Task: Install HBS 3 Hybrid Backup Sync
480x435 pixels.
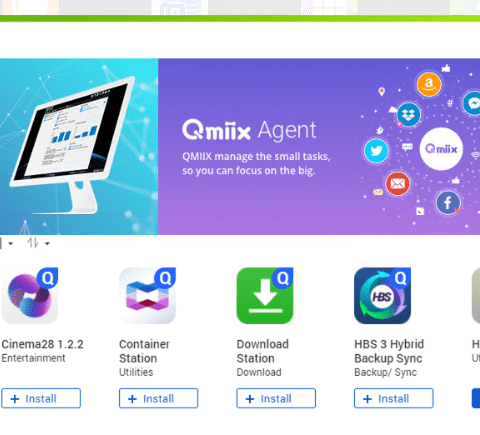Action: (x=394, y=398)
